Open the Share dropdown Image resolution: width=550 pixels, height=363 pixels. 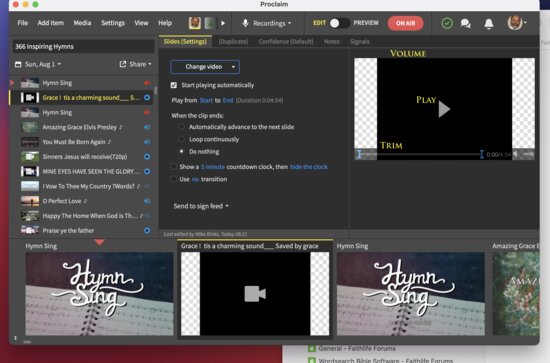click(x=135, y=64)
